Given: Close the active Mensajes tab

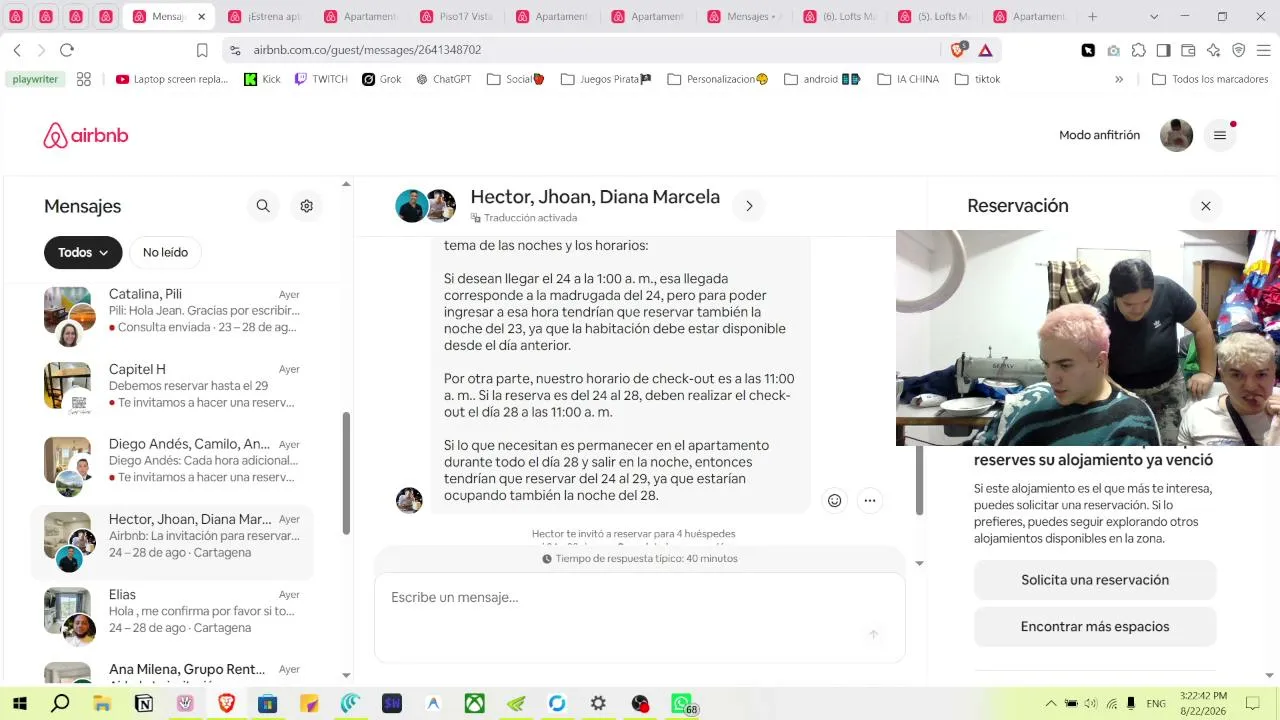Looking at the screenshot, I should click(202, 17).
